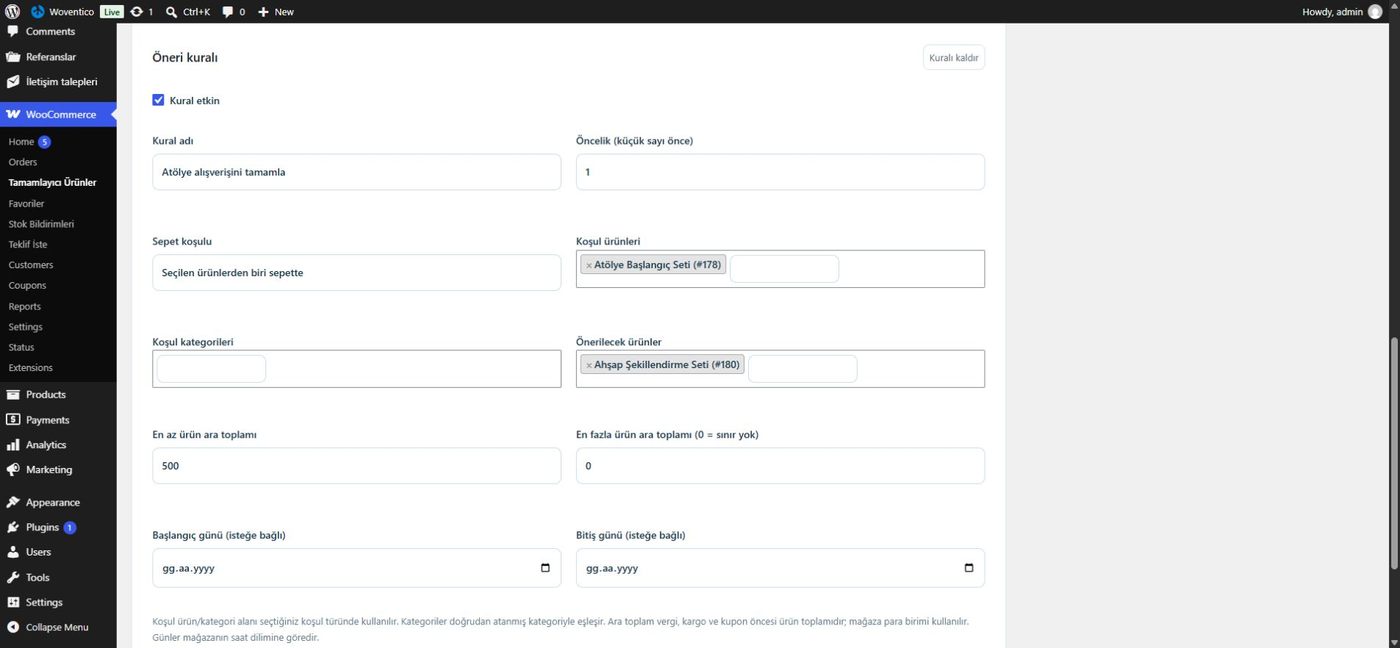Open the Coupons submenu item

tap(27, 286)
